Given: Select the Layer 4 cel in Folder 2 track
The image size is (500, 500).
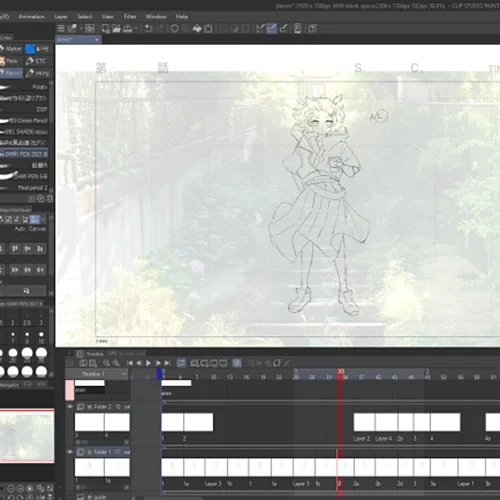Looking at the screenshot, I should pos(386,422).
